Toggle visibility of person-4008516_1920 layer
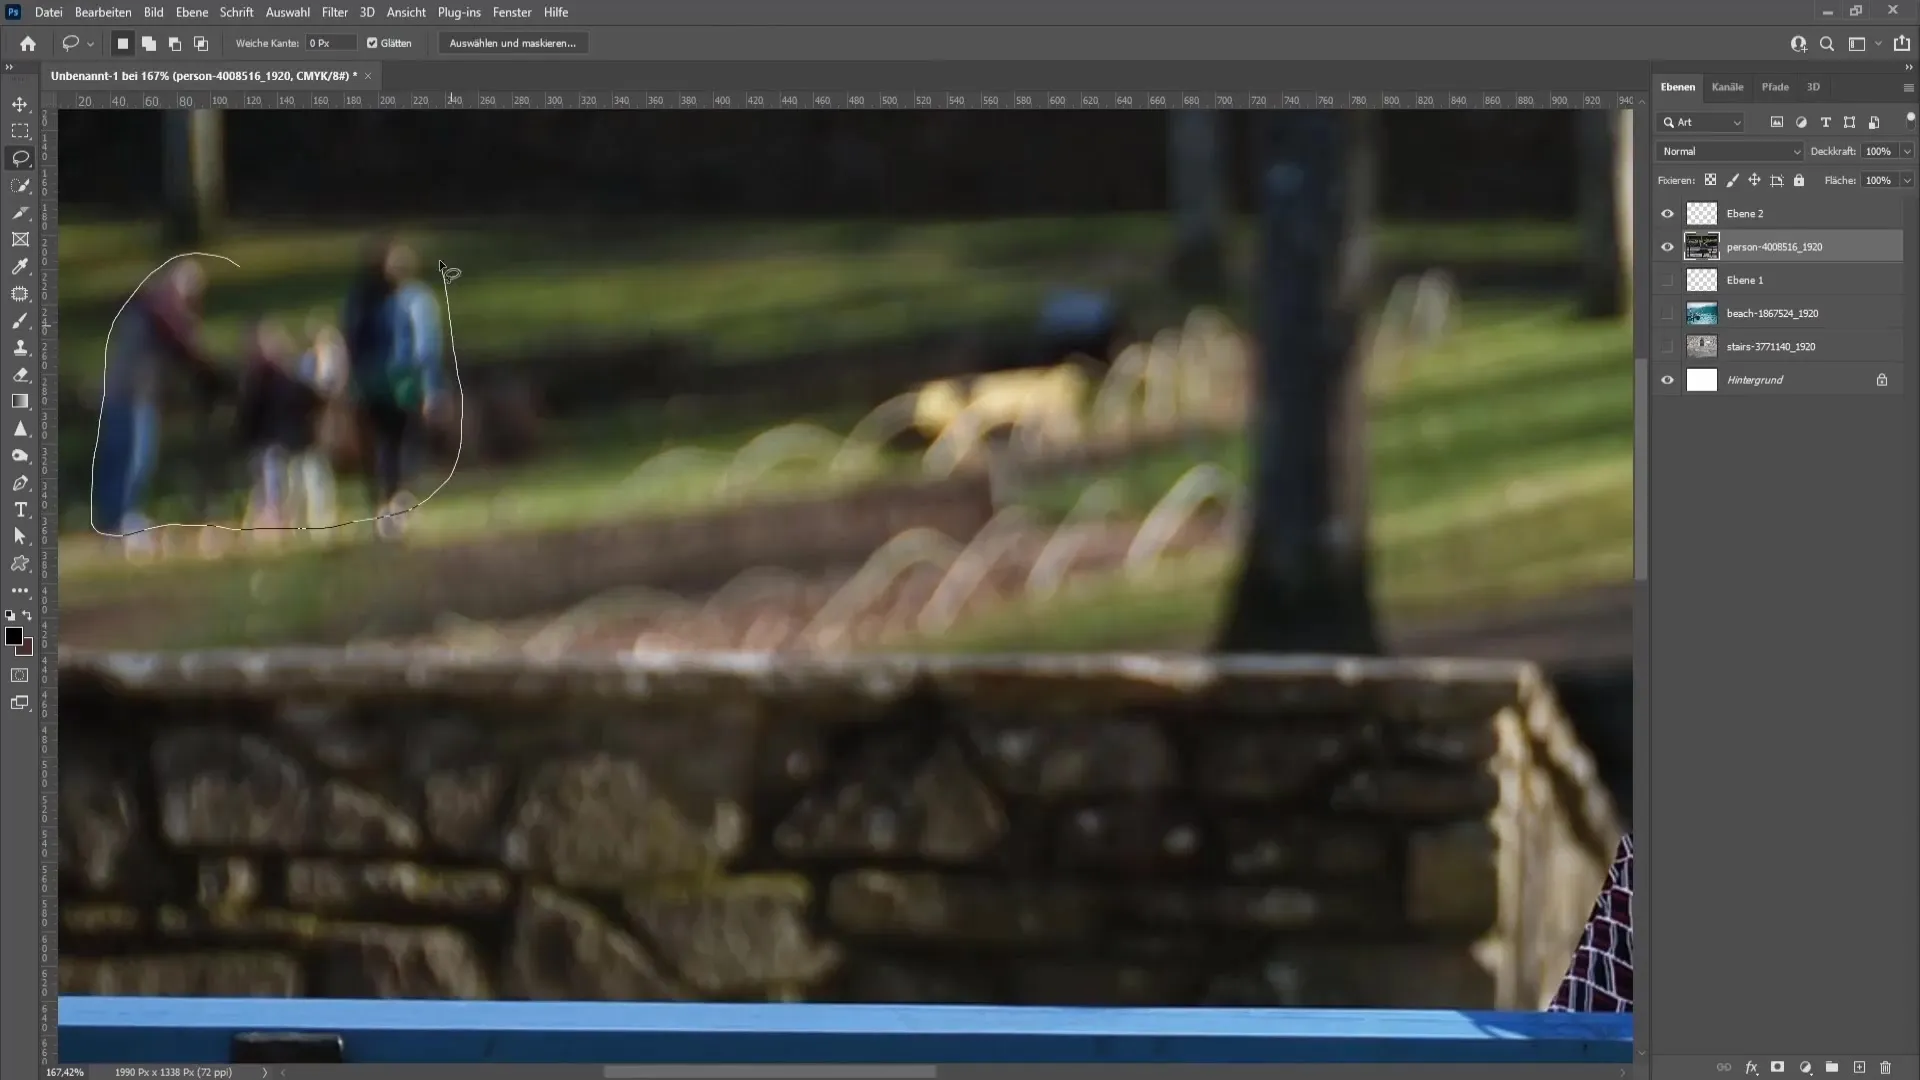 1665,247
